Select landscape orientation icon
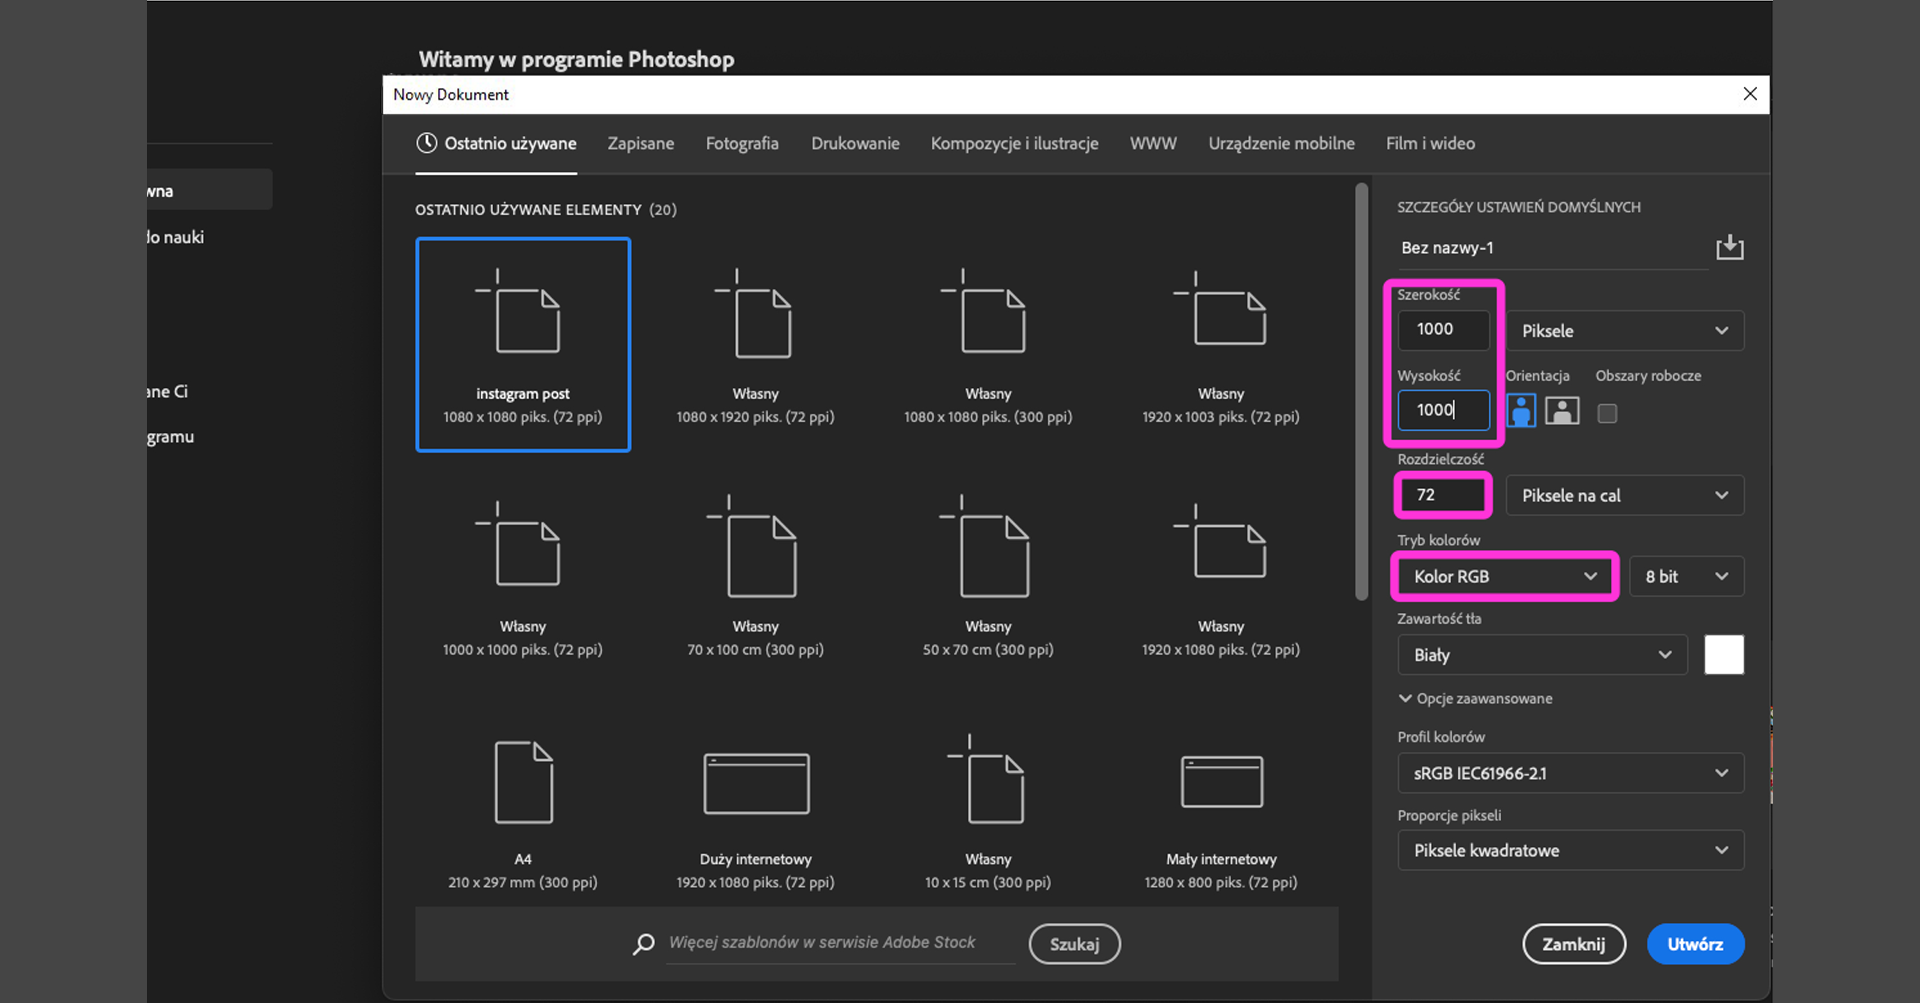1920x1003 pixels. (x=1562, y=411)
